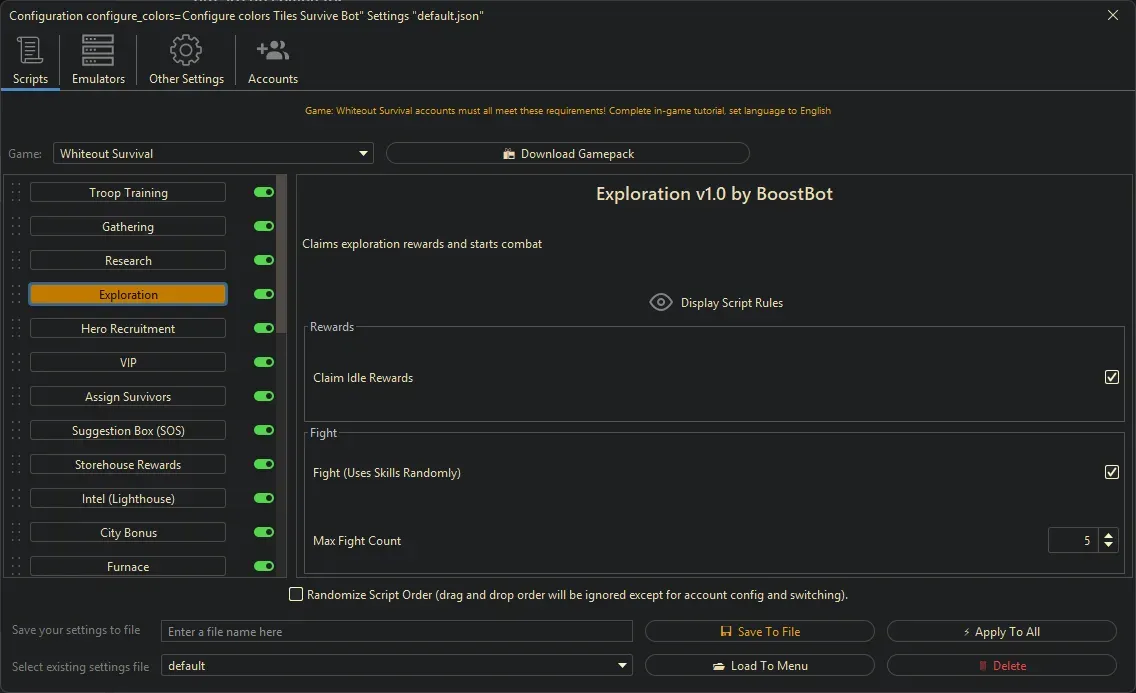This screenshot has height=693, width=1136.
Task: Expand the existing settings file dropdown
Action: point(623,665)
